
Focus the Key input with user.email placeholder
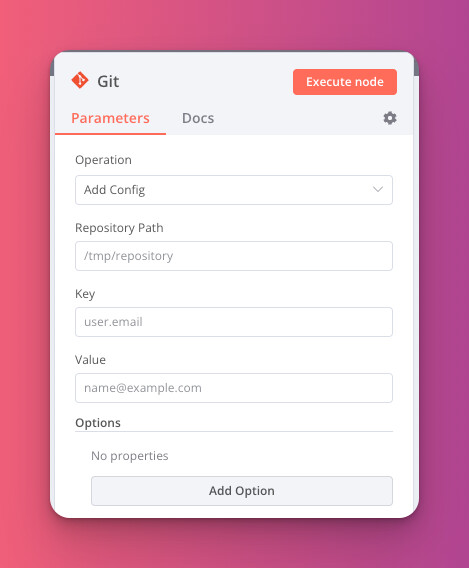[x=234, y=322]
